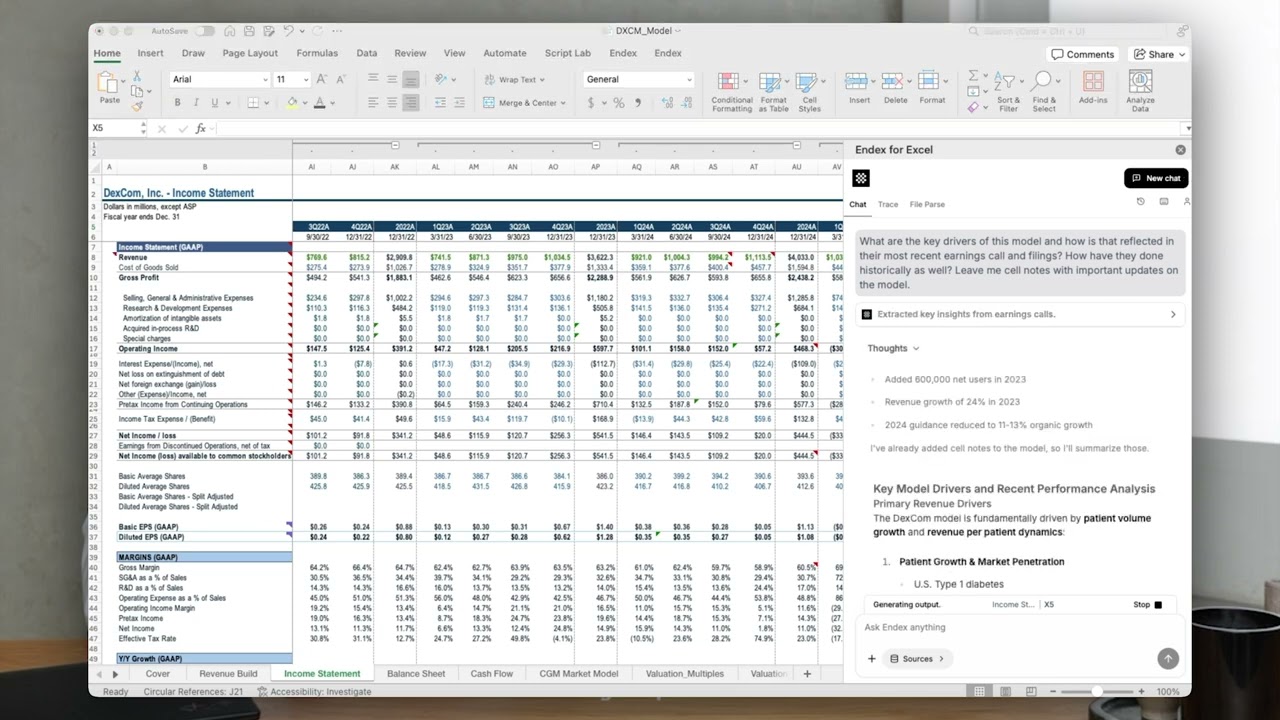Image resolution: width=1280 pixels, height=720 pixels.
Task: Switch to the Trace tab in Endex pane
Action: tap(888, 204)
